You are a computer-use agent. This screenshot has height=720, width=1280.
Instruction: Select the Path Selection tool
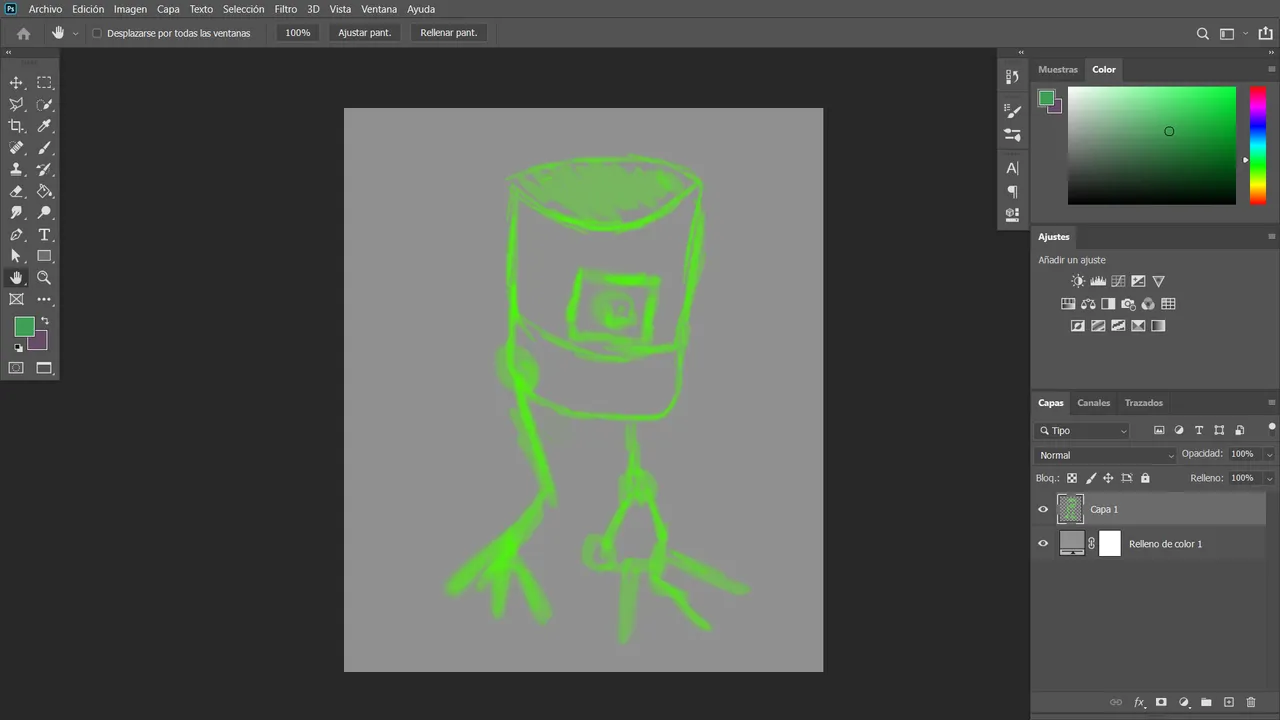tap(16, 256)
